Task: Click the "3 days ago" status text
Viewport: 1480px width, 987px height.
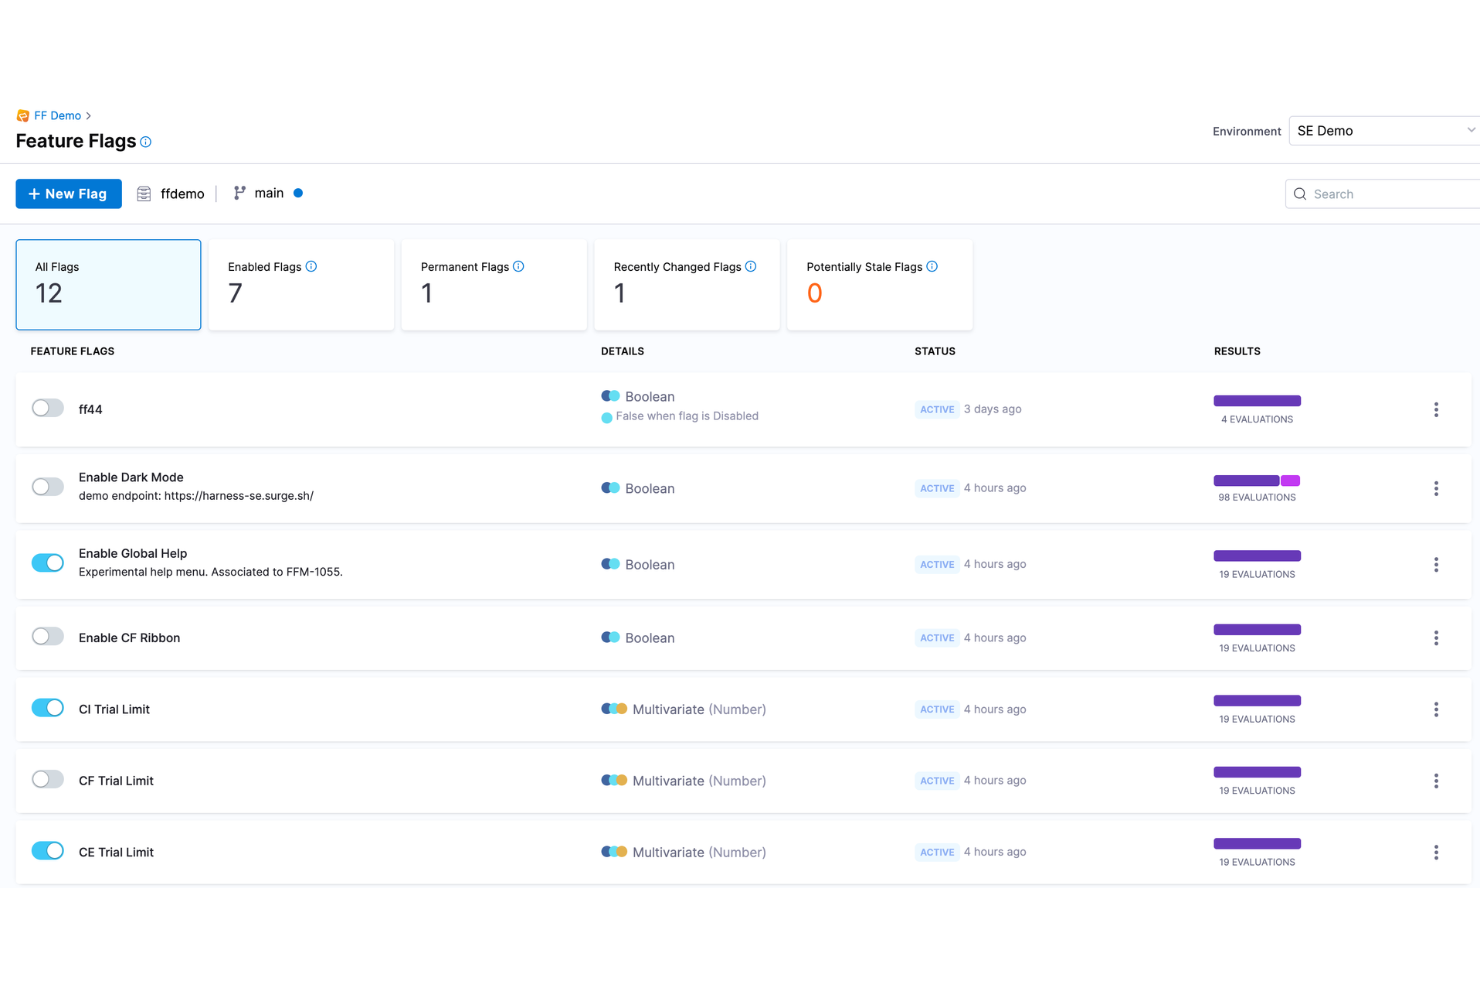Action: tap(993, 409)
